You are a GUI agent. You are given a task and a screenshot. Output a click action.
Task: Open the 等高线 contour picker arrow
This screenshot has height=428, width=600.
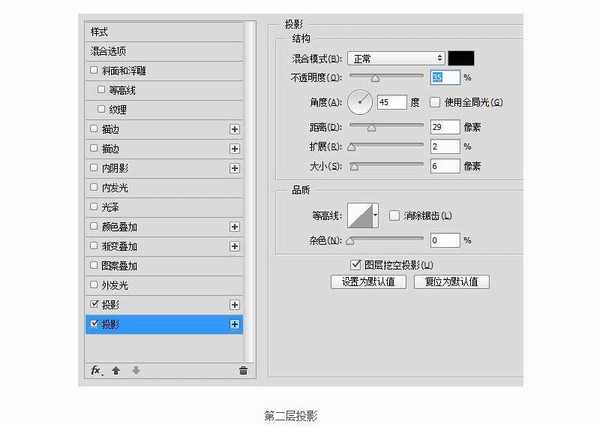pyautogui.click(x=375, y=215)
